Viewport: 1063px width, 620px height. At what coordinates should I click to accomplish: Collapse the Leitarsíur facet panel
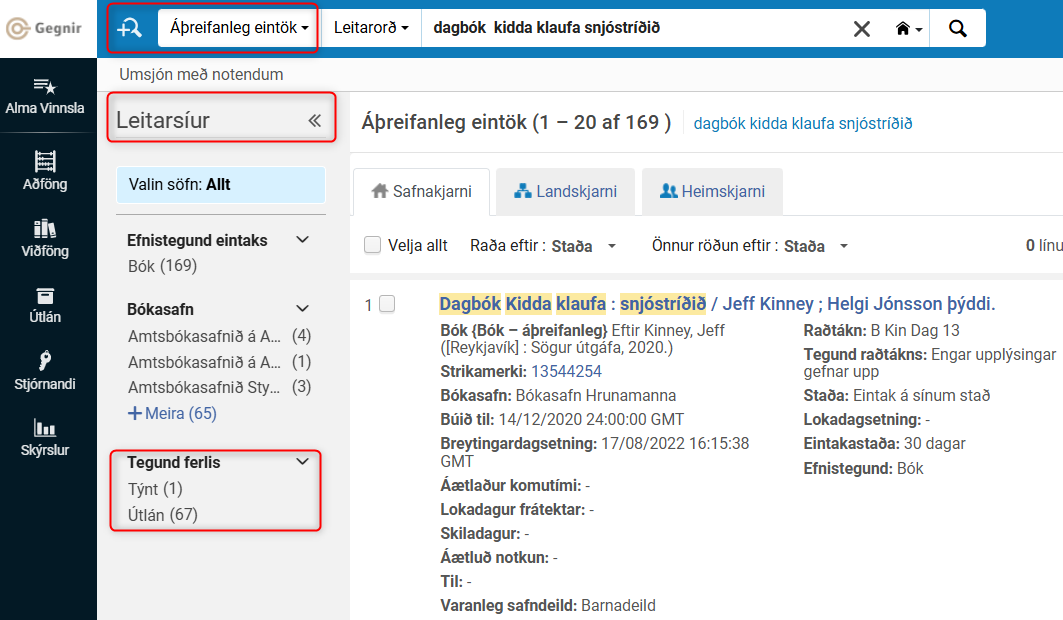(315, 121)
